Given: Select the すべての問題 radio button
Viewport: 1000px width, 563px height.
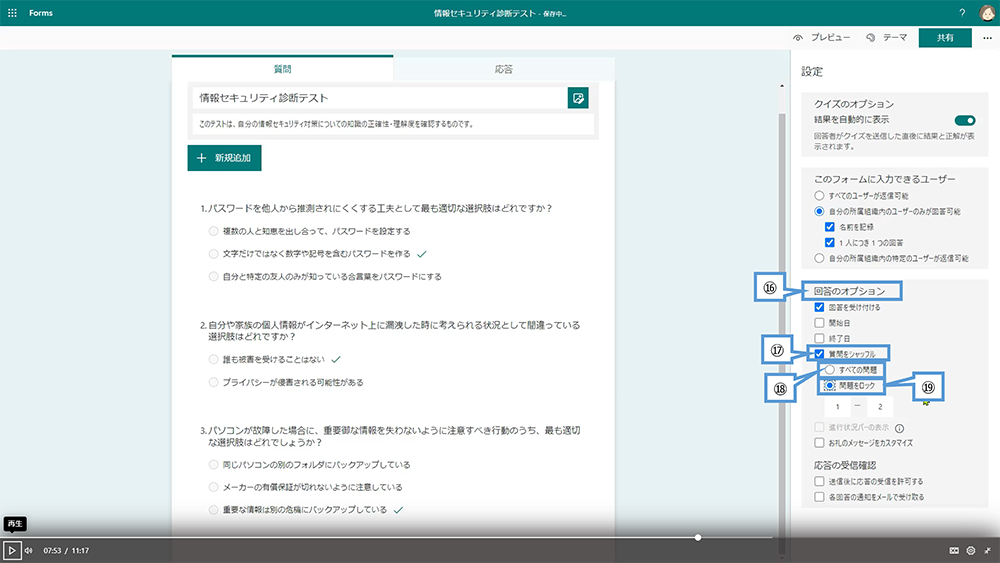Looking at the screenshot, I should 829,370.
